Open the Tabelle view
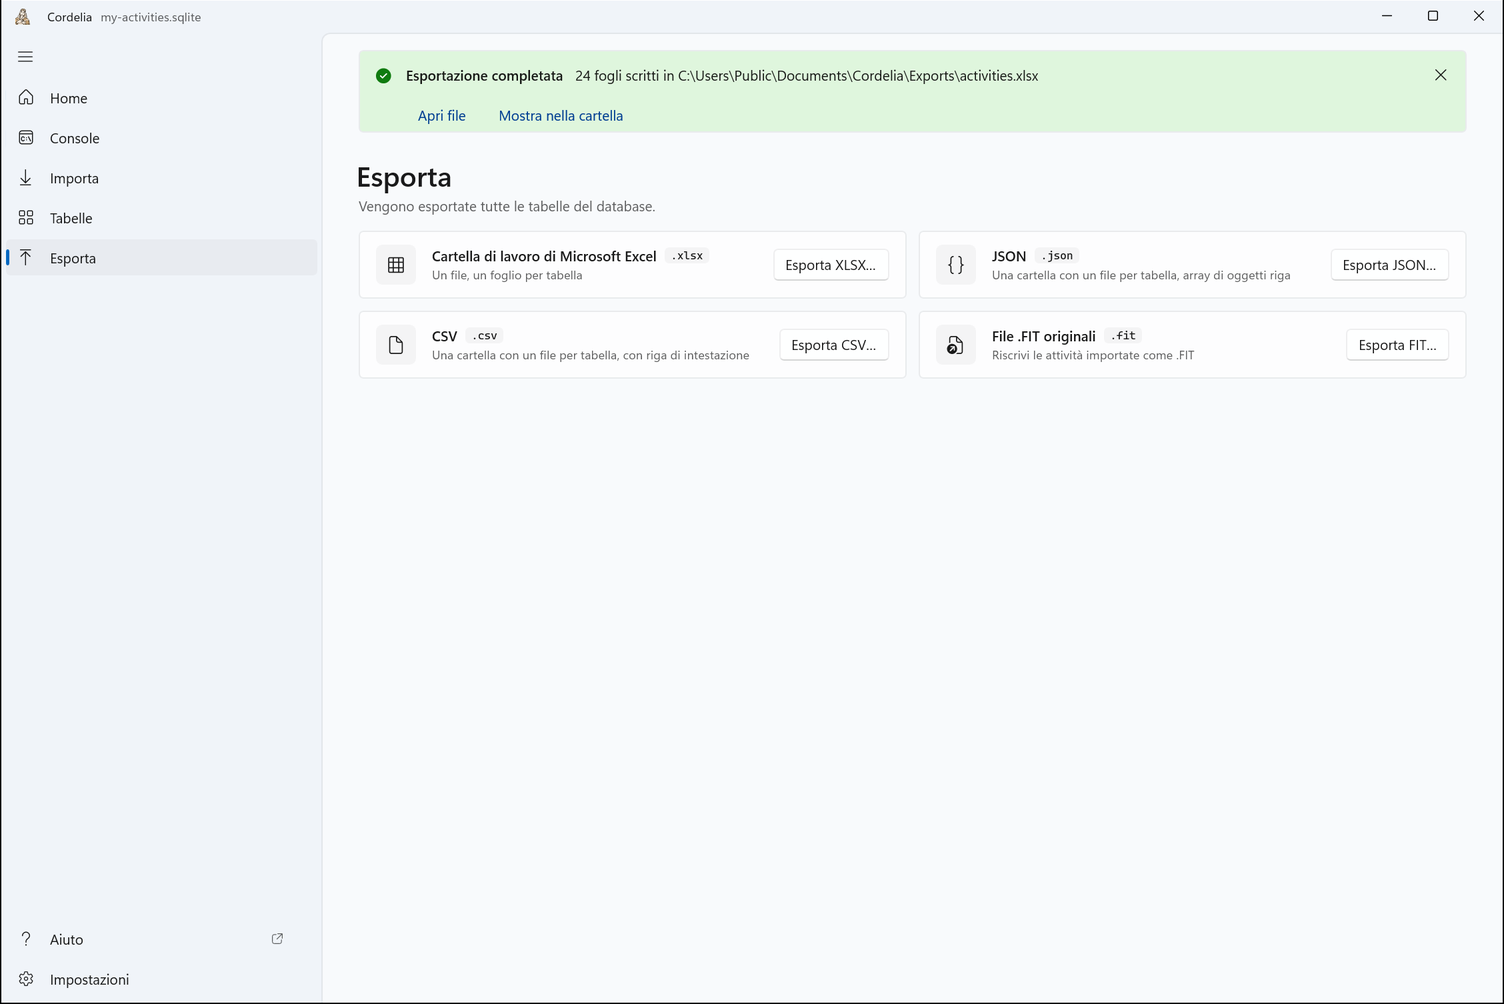 161,218
